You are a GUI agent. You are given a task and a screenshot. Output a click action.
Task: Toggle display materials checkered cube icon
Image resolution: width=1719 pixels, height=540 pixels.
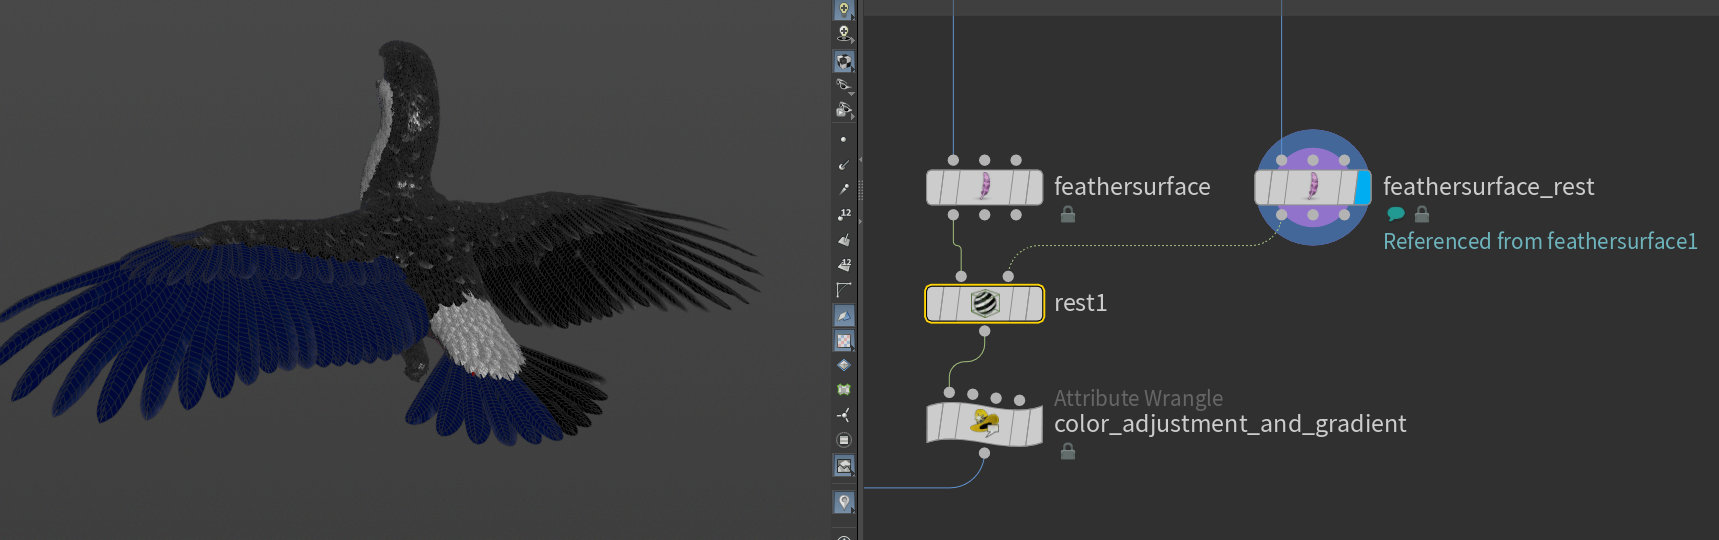(x=844, y=62)
